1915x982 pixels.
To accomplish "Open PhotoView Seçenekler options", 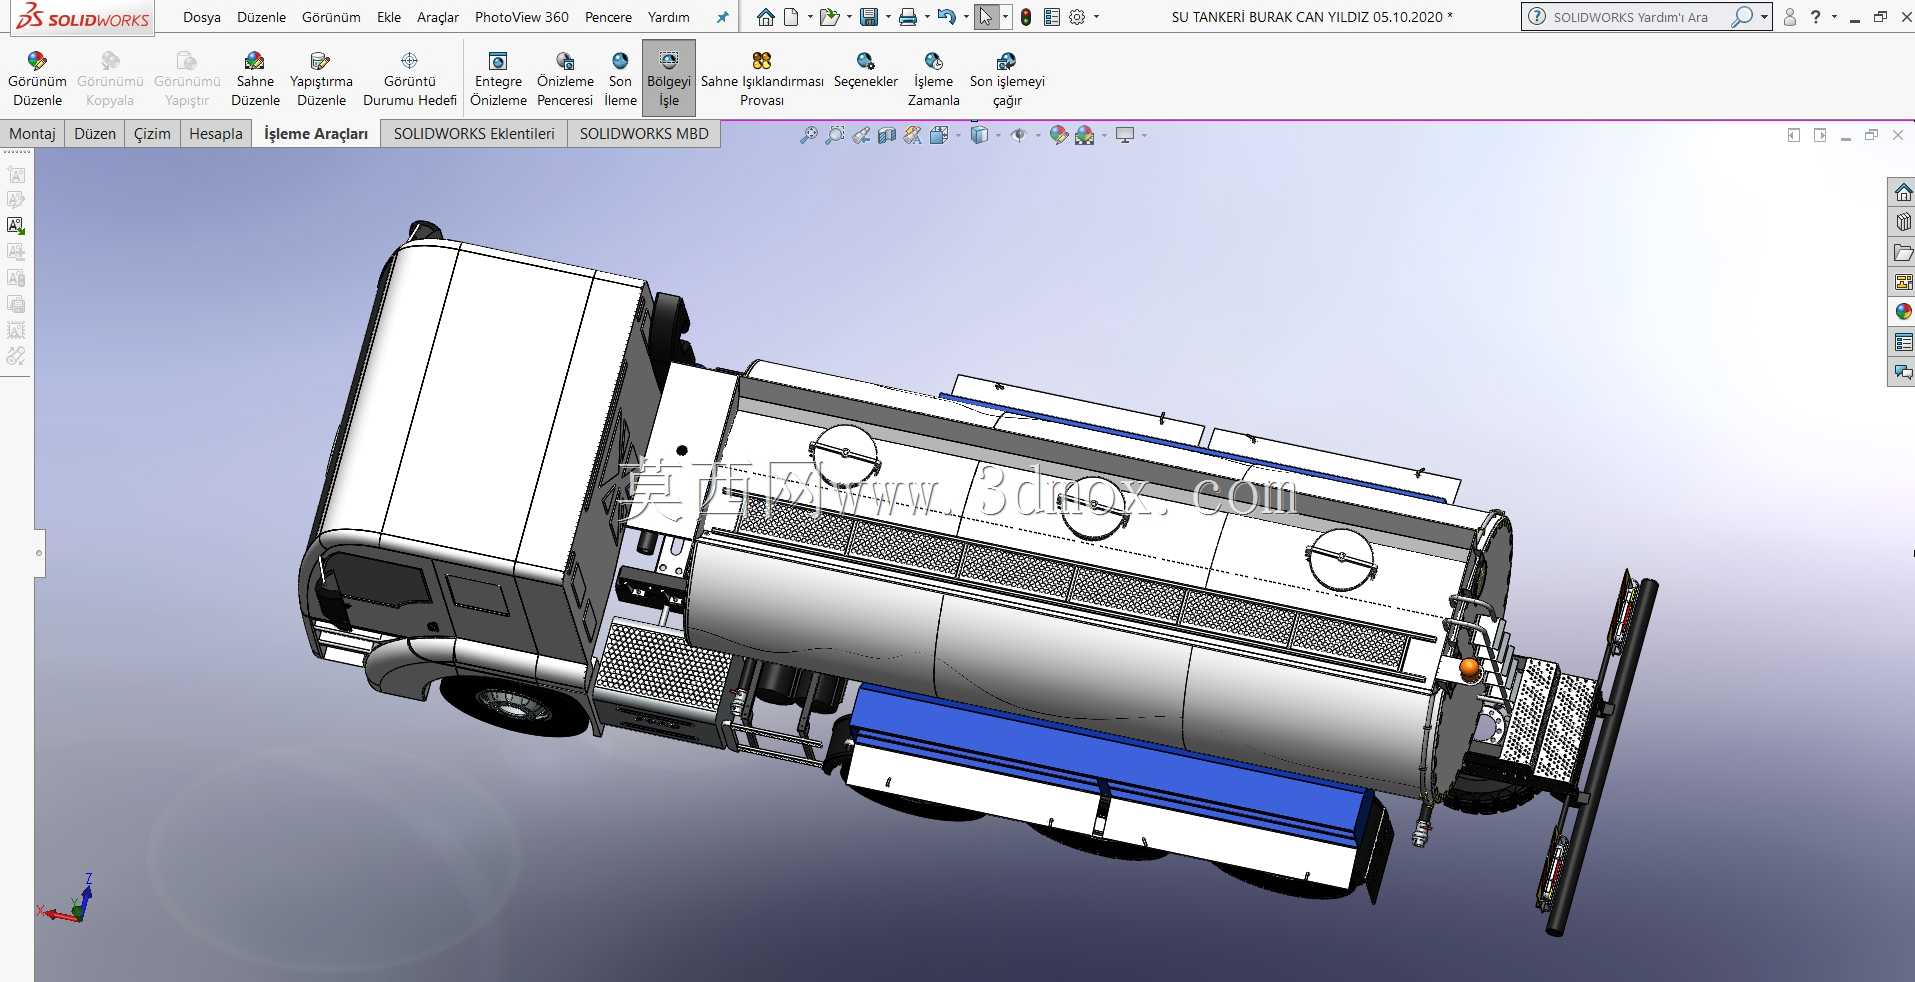I will [866, 70].
